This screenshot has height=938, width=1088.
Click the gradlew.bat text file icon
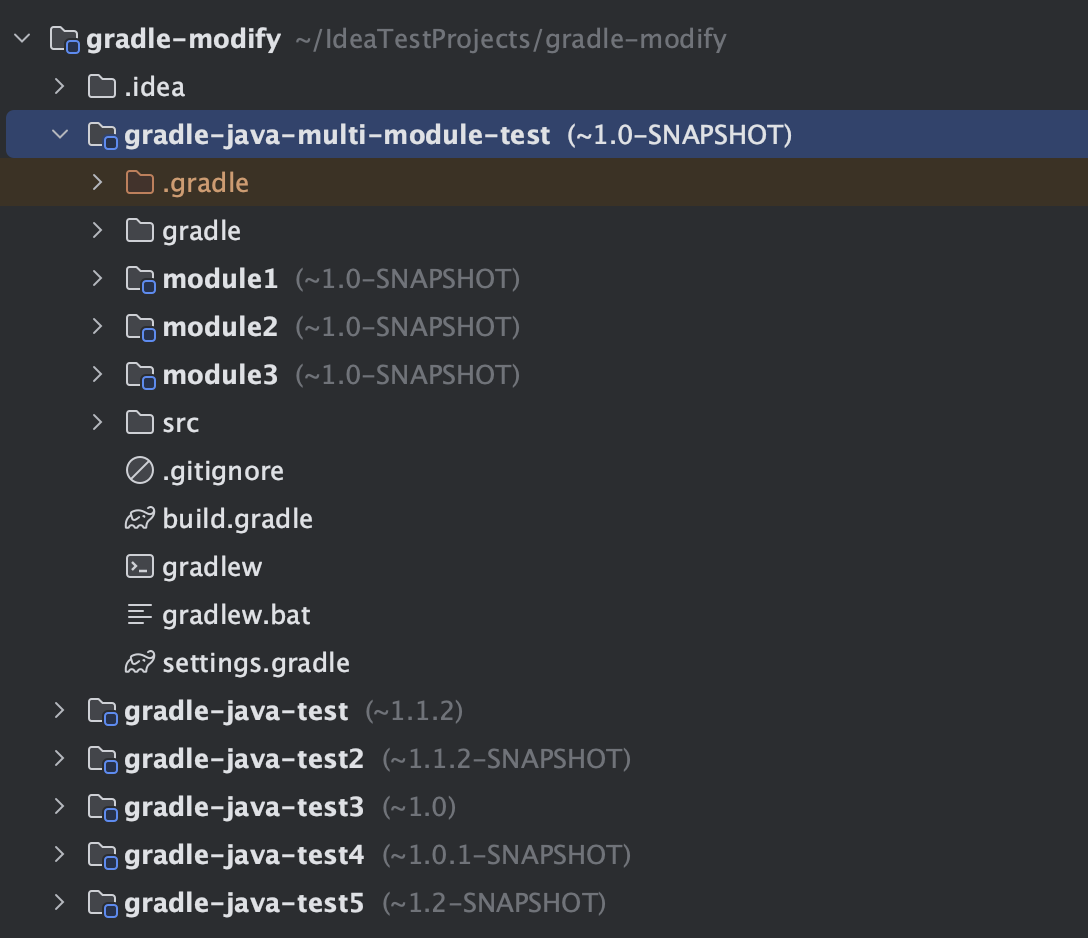140,615
